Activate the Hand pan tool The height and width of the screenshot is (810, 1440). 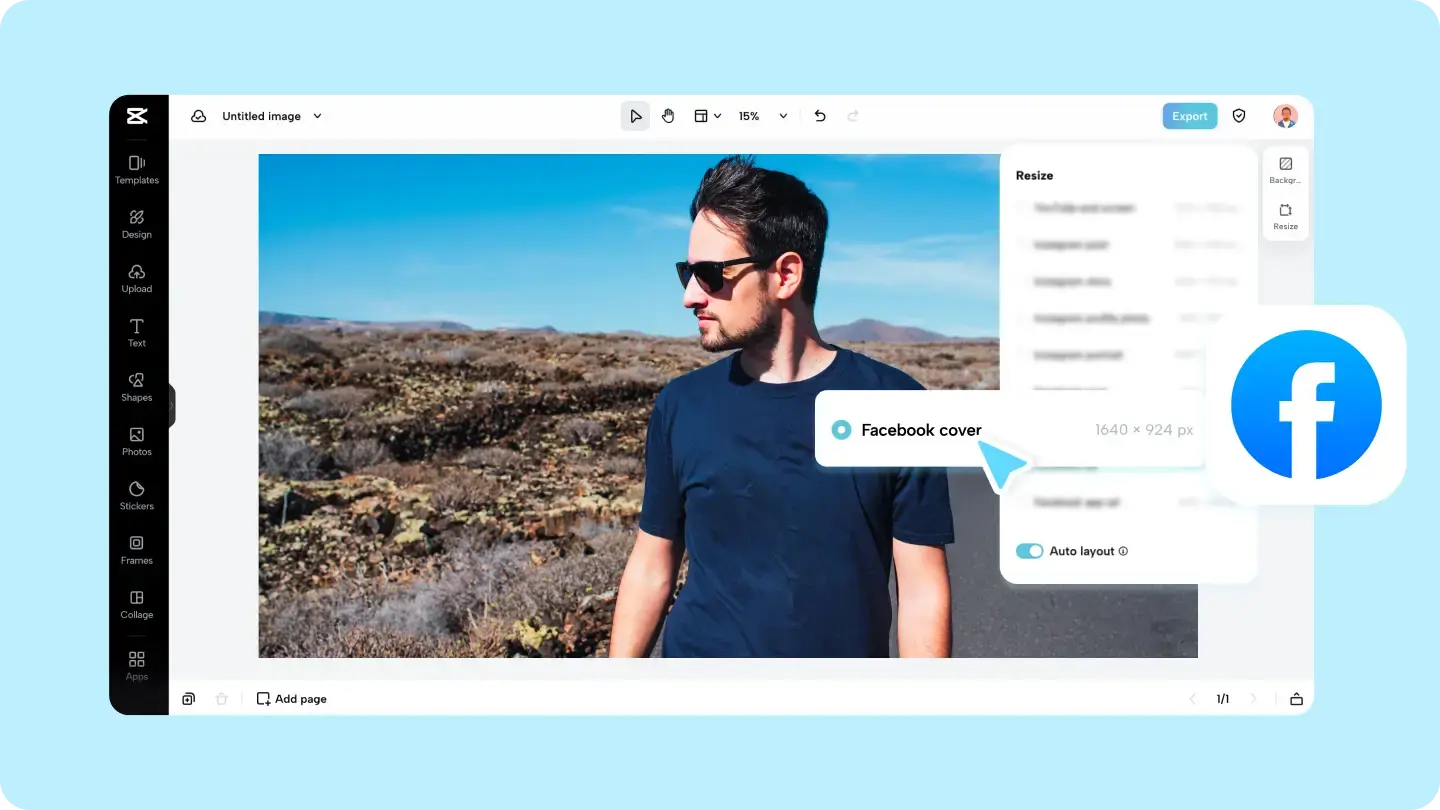tap(668, 116)
